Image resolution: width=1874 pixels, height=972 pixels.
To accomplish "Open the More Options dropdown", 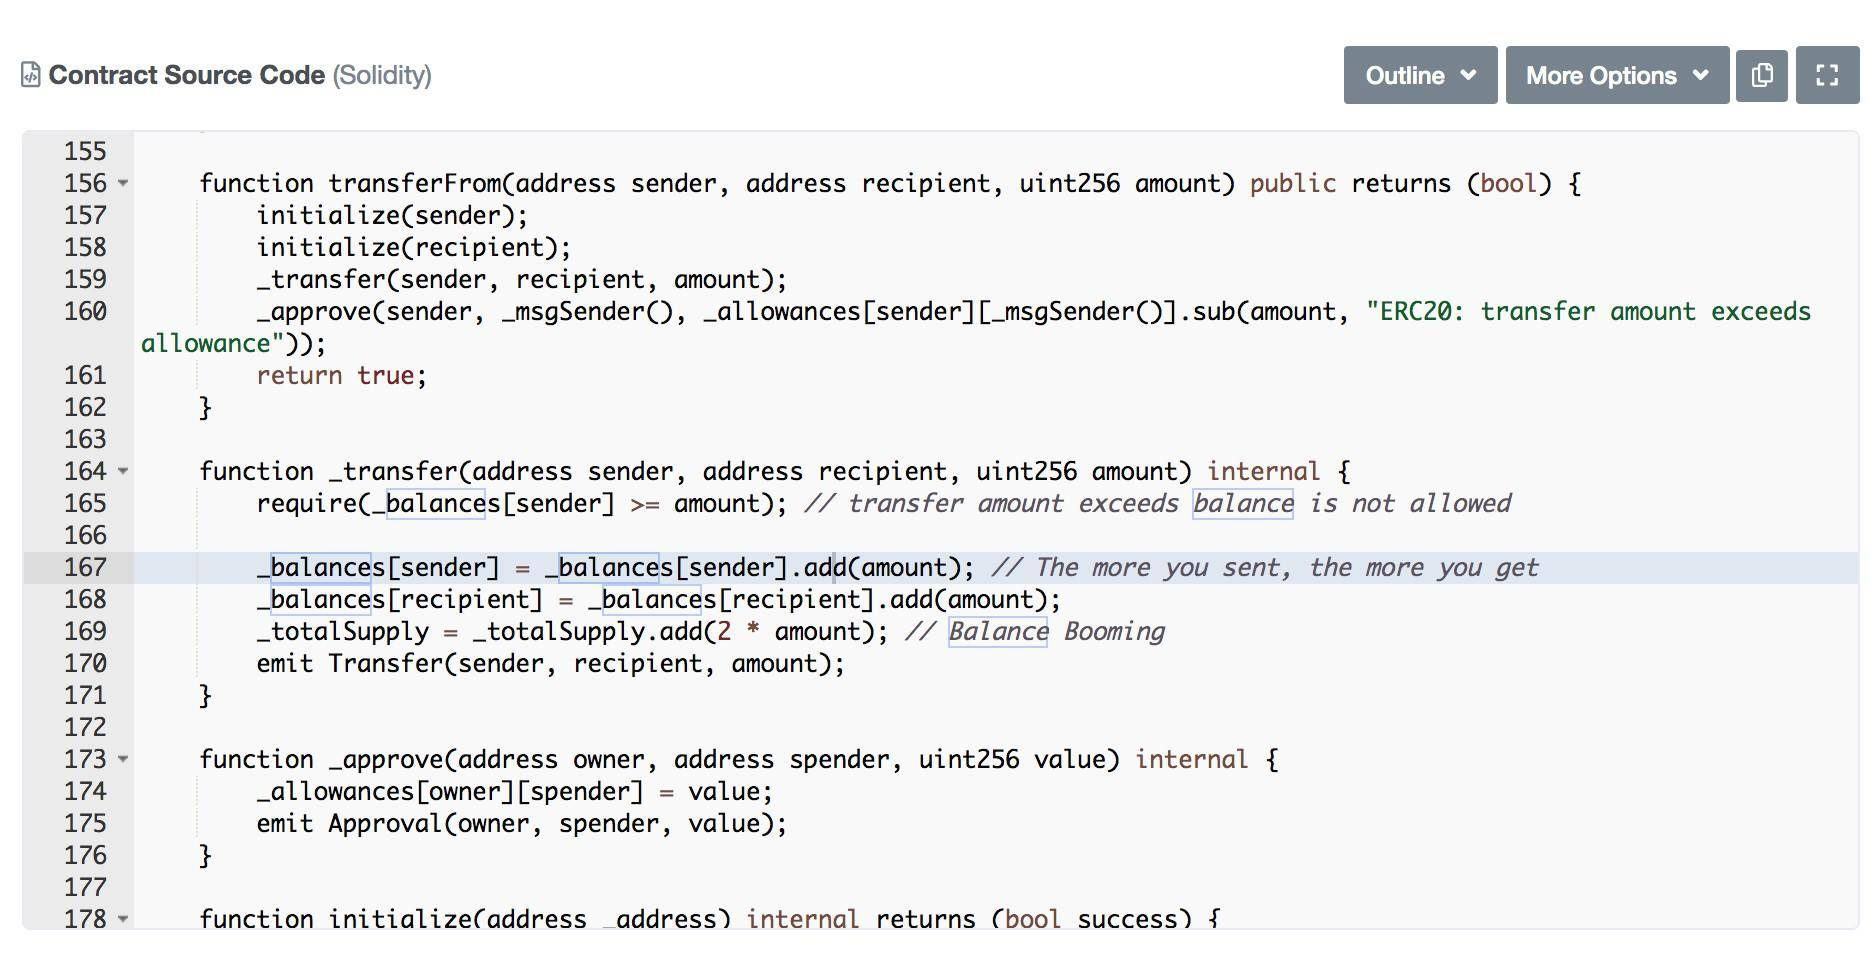I will pyautogui.click(x=1617, y=75).
